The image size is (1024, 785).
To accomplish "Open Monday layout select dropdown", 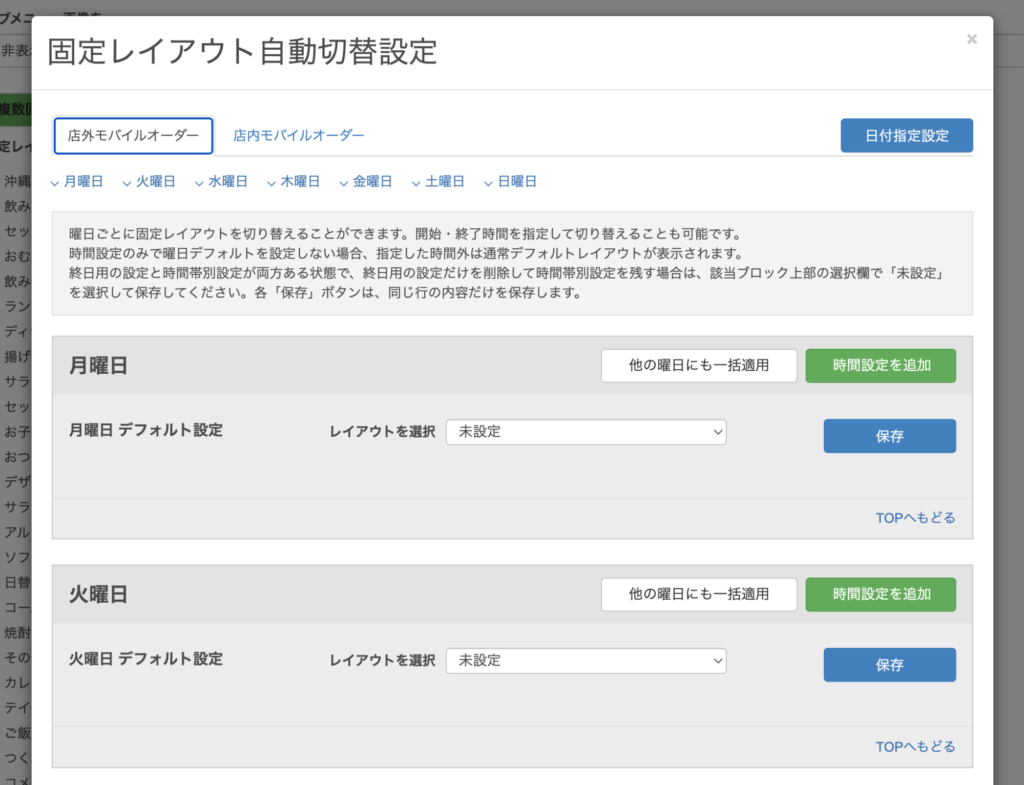I will (586, 432).
